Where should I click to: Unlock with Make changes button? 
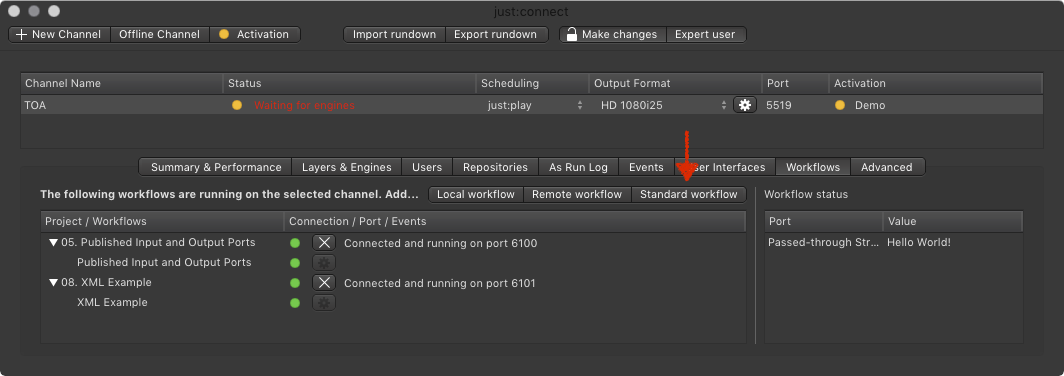[613, 35]
